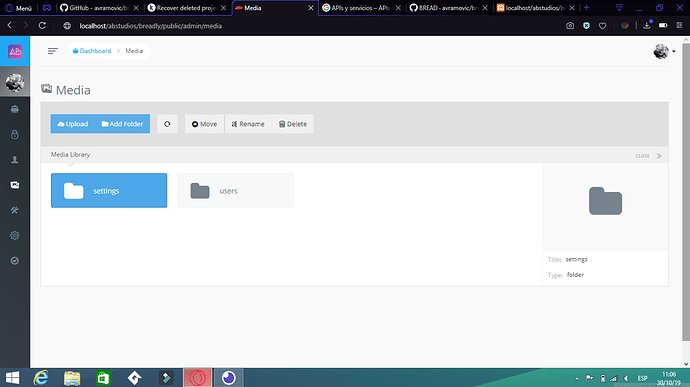Open File Explorer from taskbar
The height and width of the screenshot is (387, 690).
72,378
